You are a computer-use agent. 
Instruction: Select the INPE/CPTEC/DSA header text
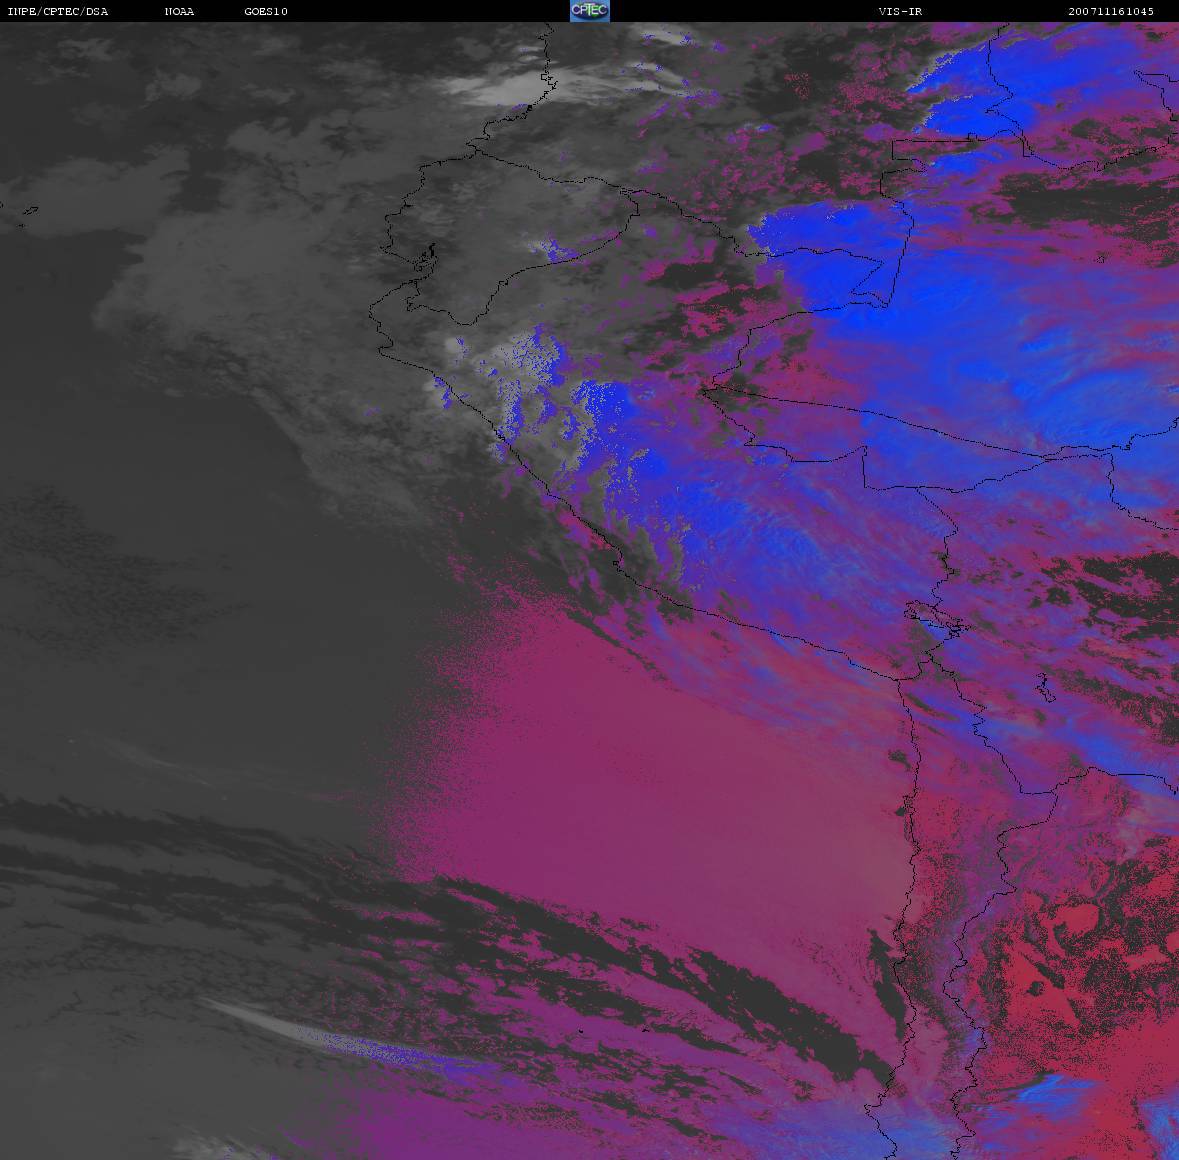(x=58, y=11)
